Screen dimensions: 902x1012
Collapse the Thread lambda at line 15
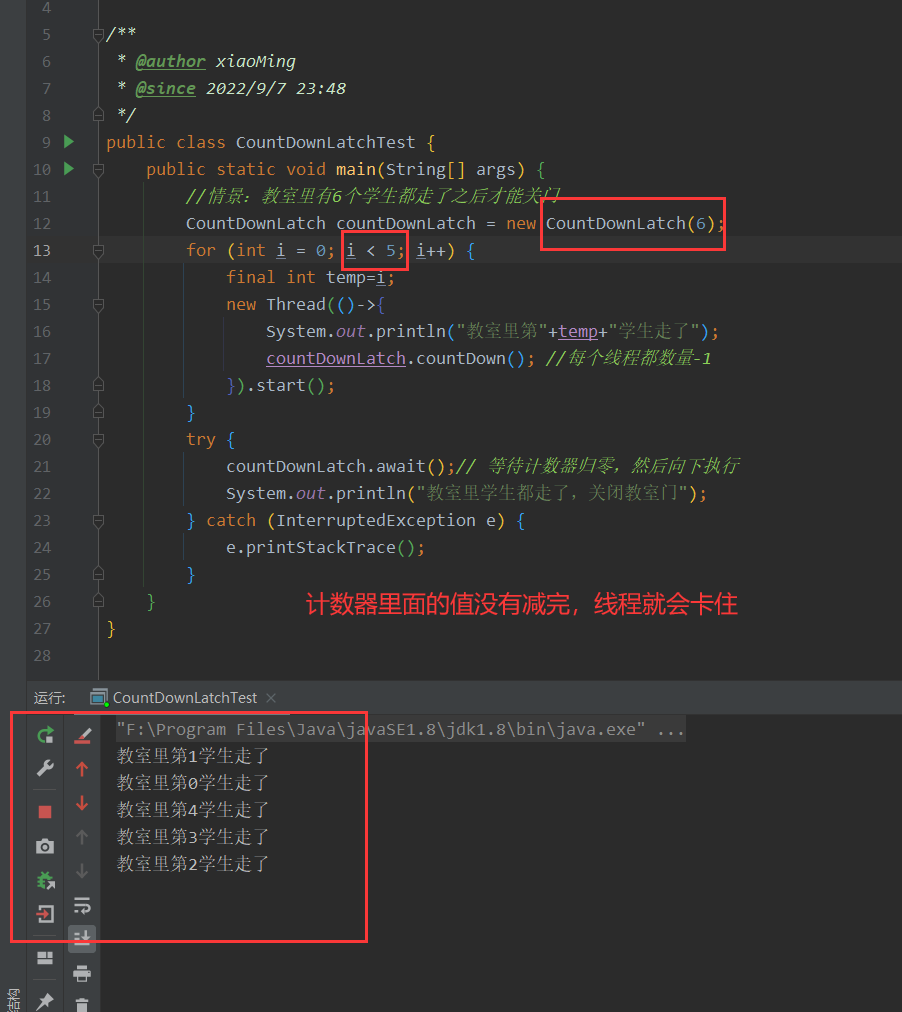98,305
